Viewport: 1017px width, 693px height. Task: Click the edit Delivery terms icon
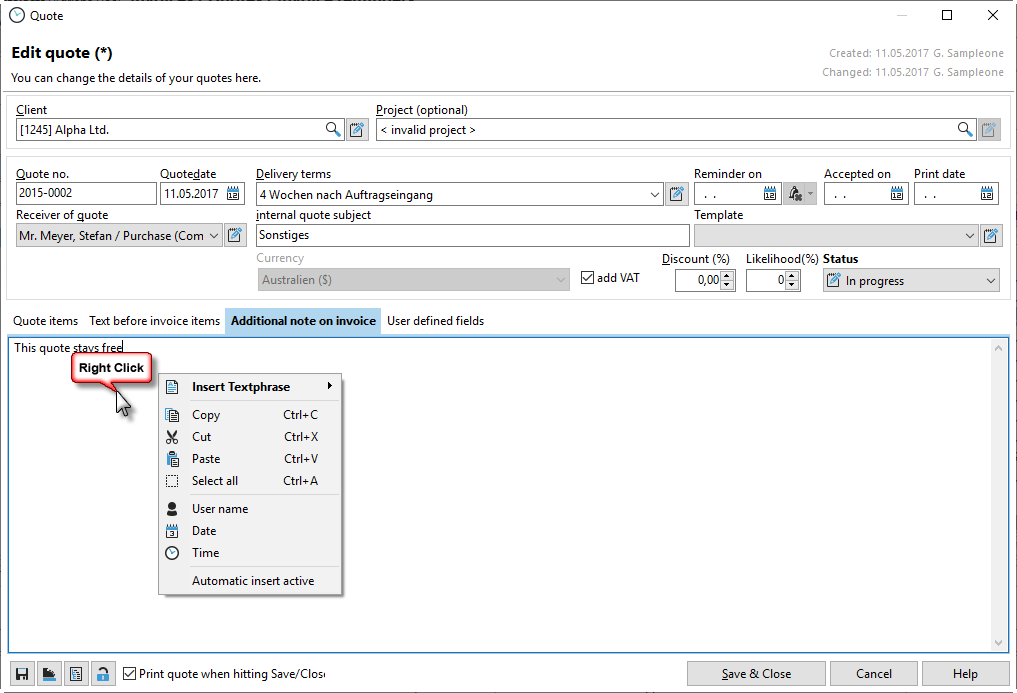point(677,194)
